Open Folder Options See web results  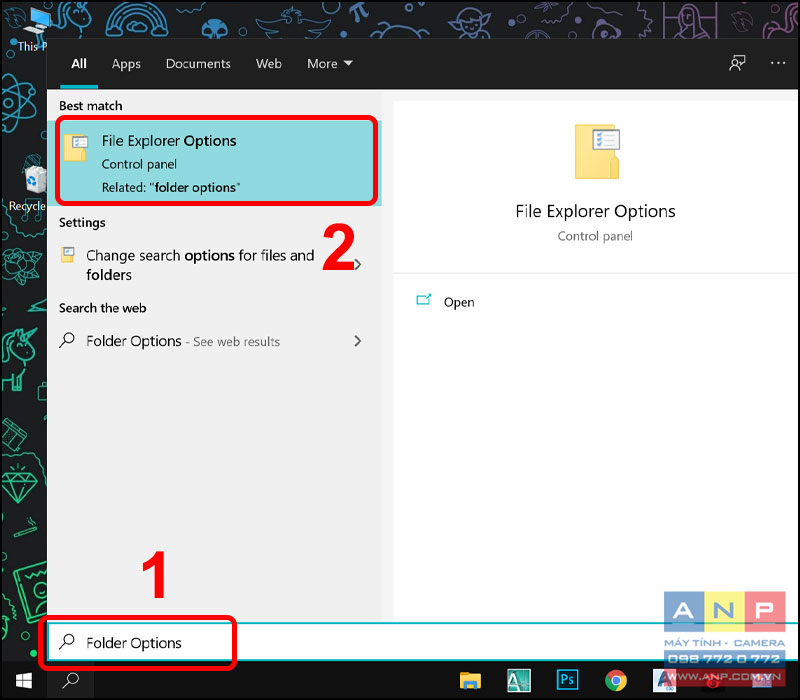(x=214, y=341)
